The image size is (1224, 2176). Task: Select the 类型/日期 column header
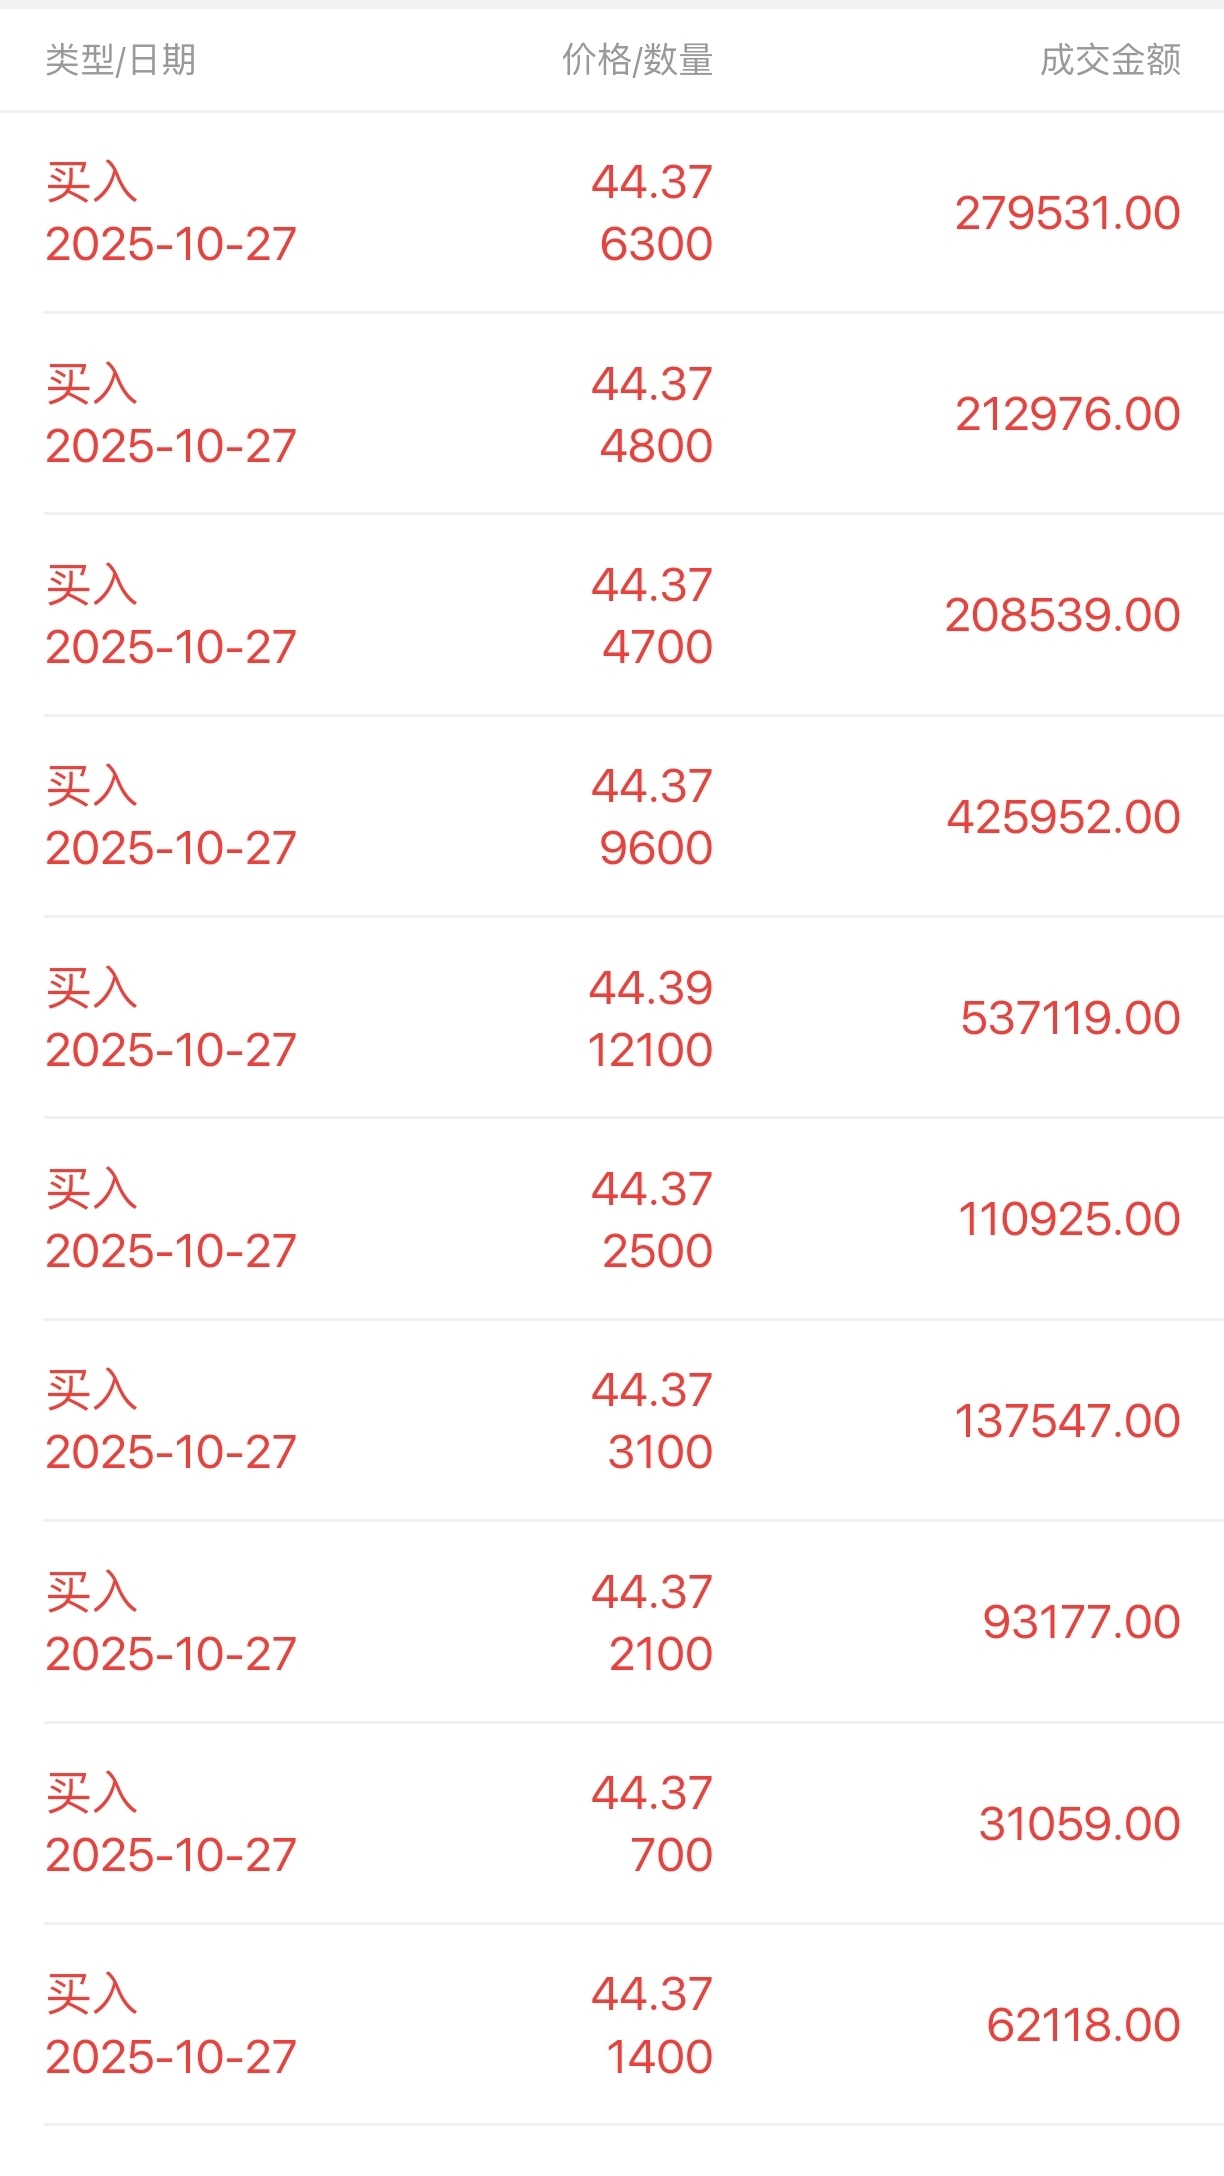click(x=120, y=61)
